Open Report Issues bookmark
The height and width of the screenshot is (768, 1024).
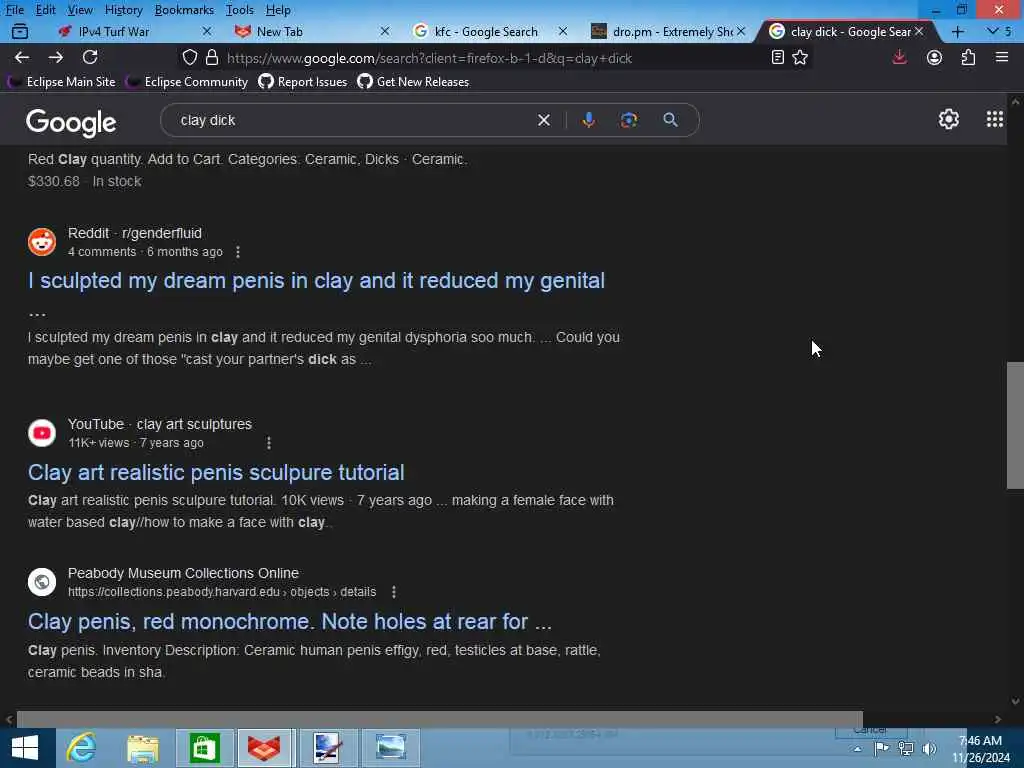point(303,82)
